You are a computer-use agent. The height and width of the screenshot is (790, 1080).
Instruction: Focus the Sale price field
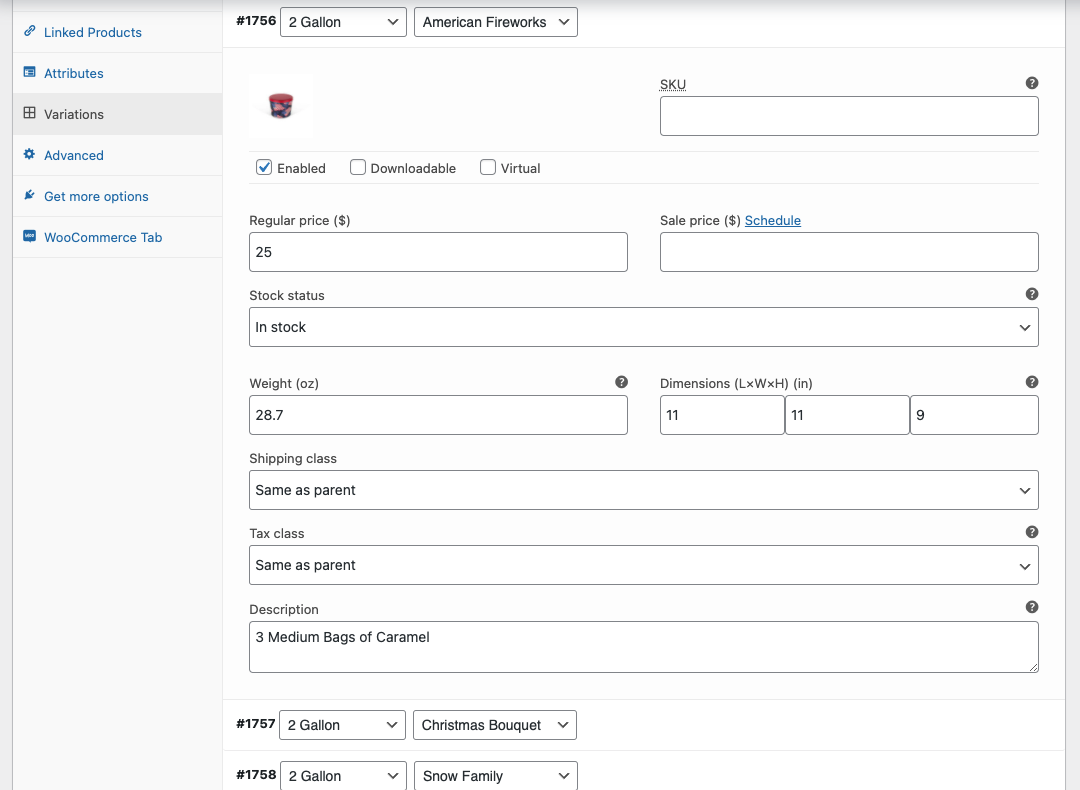click(849, 252)
